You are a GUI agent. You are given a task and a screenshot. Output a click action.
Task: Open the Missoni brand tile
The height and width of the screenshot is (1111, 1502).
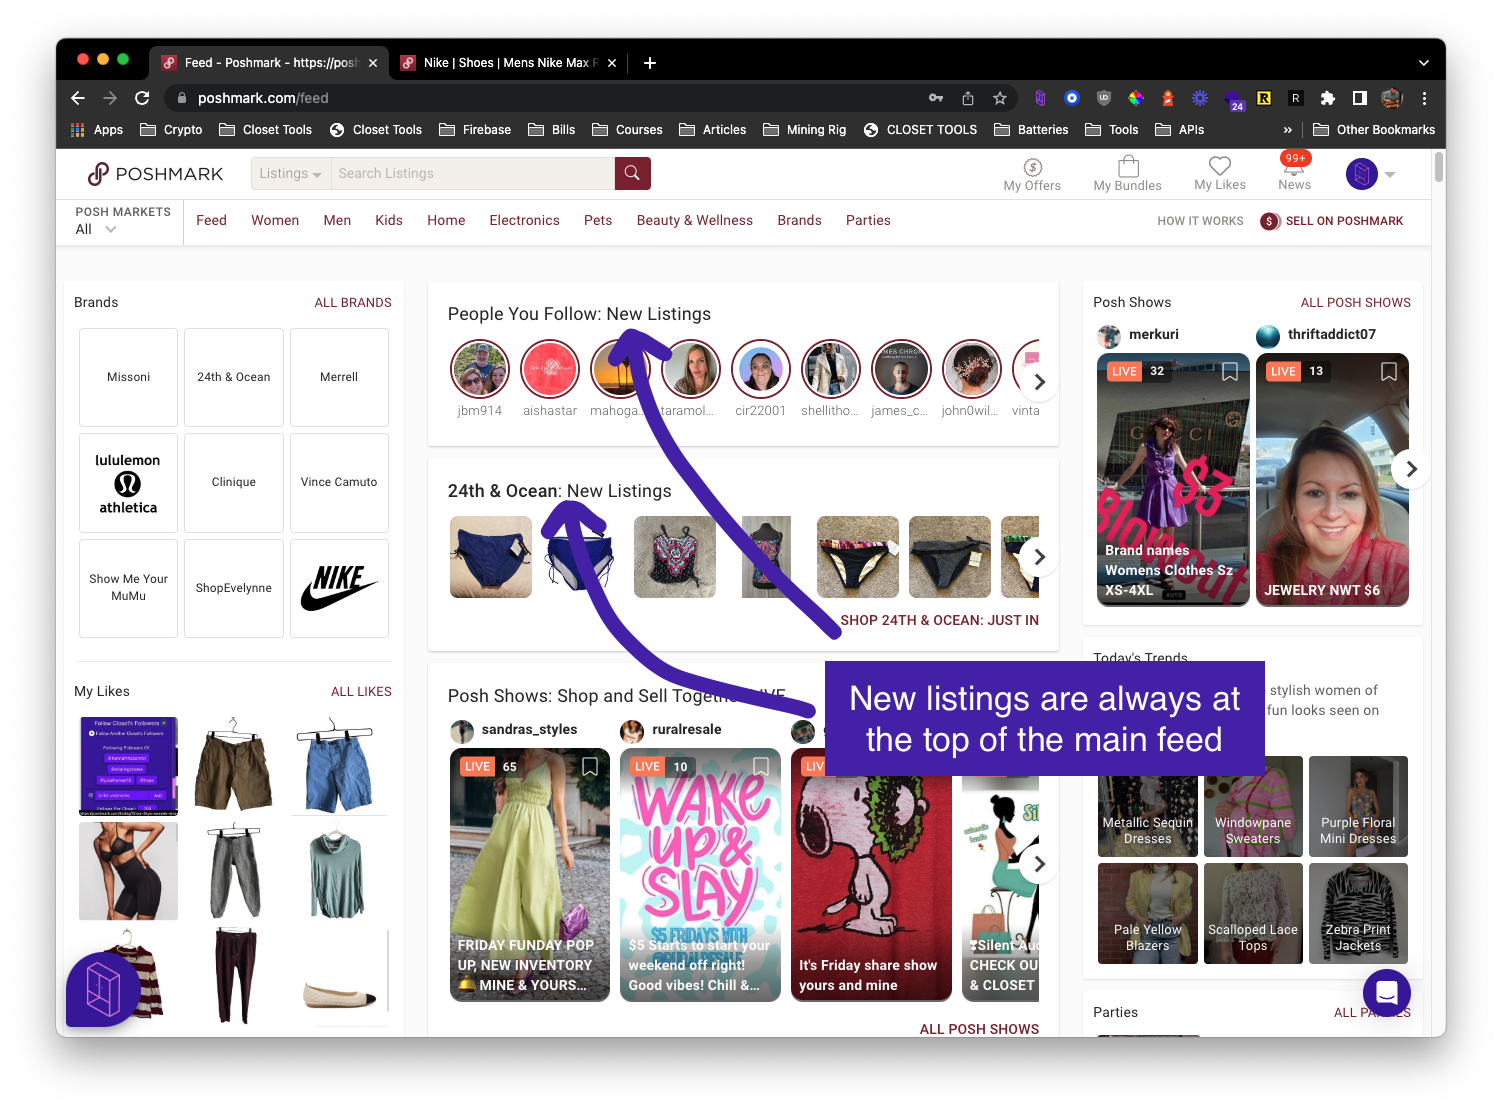(x=128, y=377)
